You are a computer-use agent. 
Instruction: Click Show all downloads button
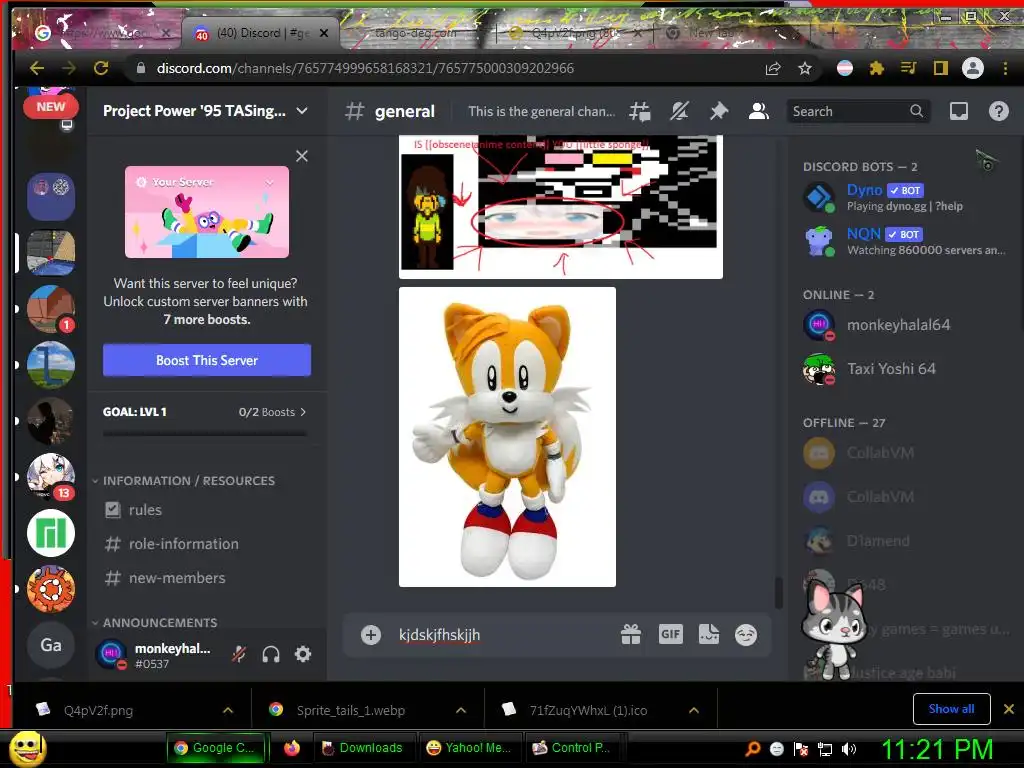point(952,709)
